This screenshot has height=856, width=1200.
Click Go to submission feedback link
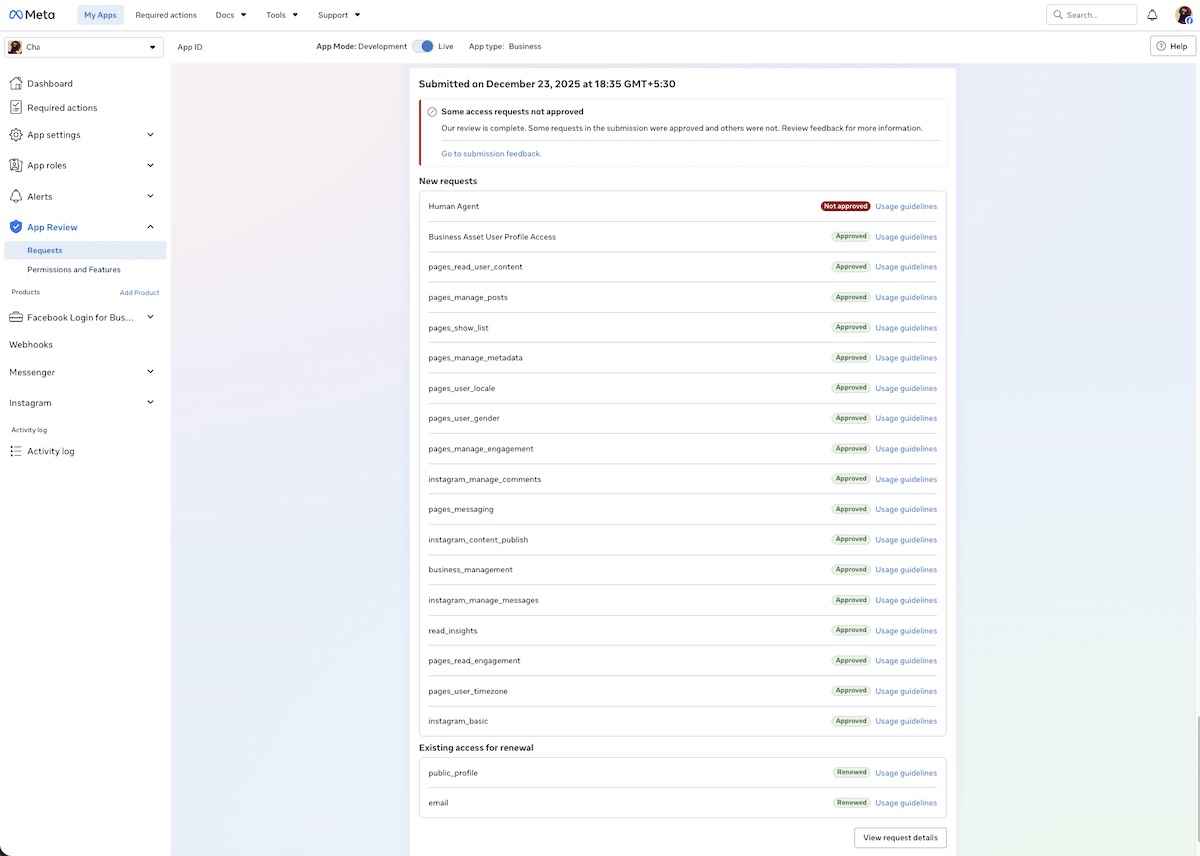pos(491,154)
